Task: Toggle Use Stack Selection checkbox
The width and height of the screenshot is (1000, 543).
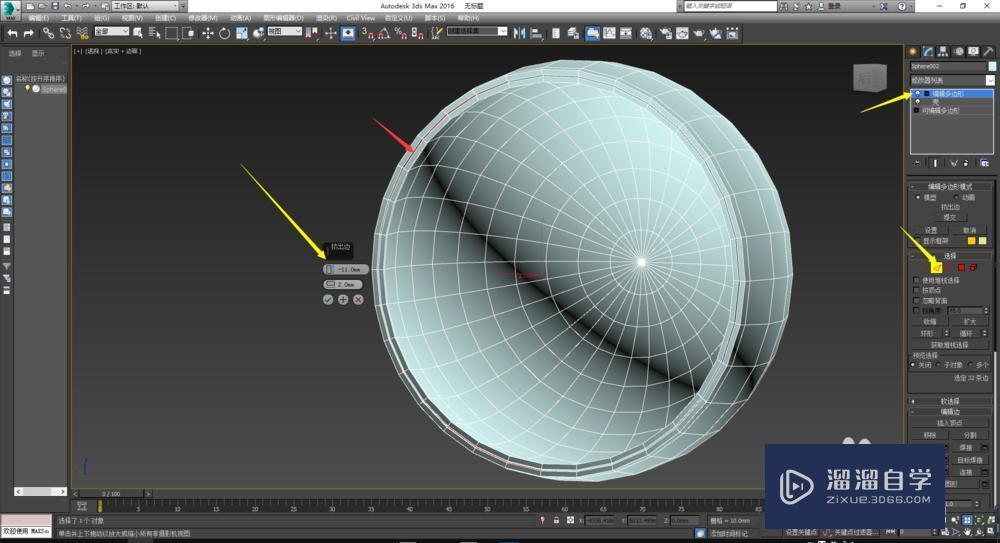Action: pos(916,280)
